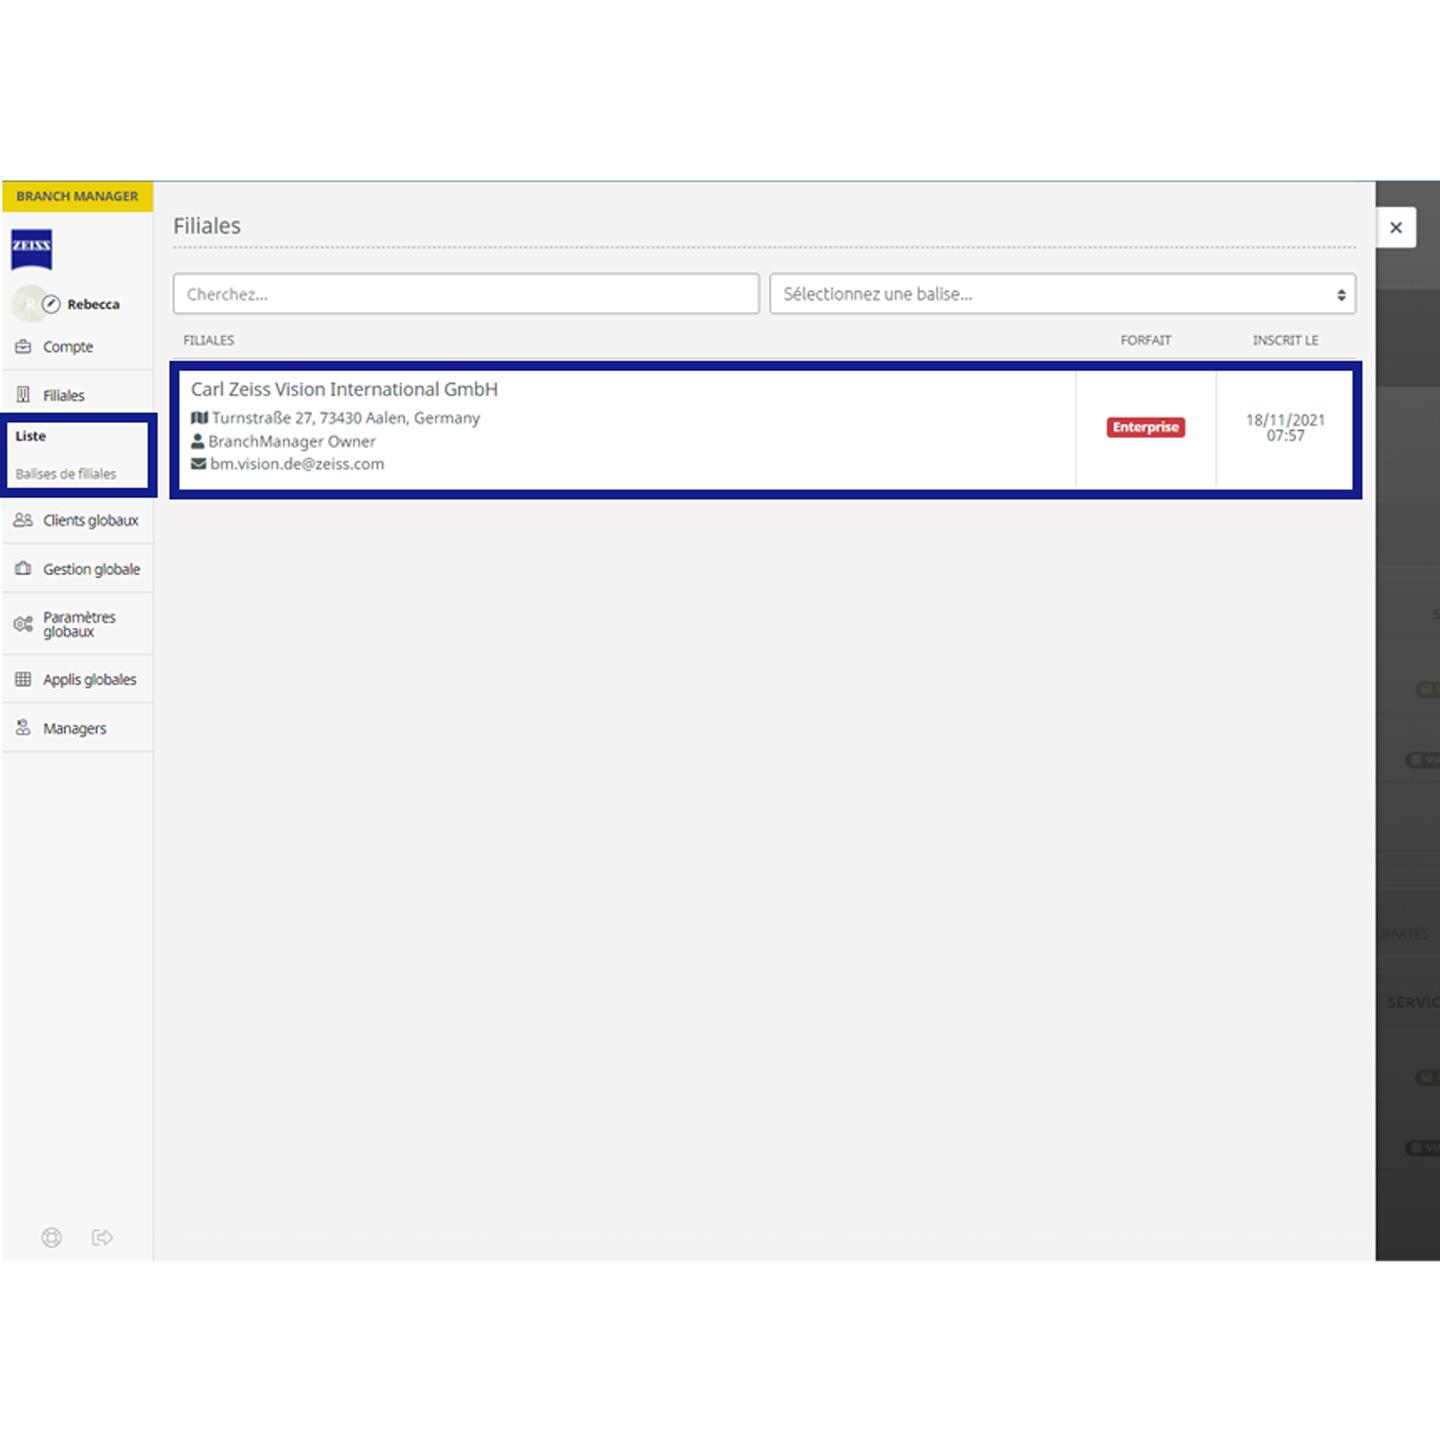Click the BranchManager Owner text
This screenshot has width=1440, height=1440.
click(292, 441)
